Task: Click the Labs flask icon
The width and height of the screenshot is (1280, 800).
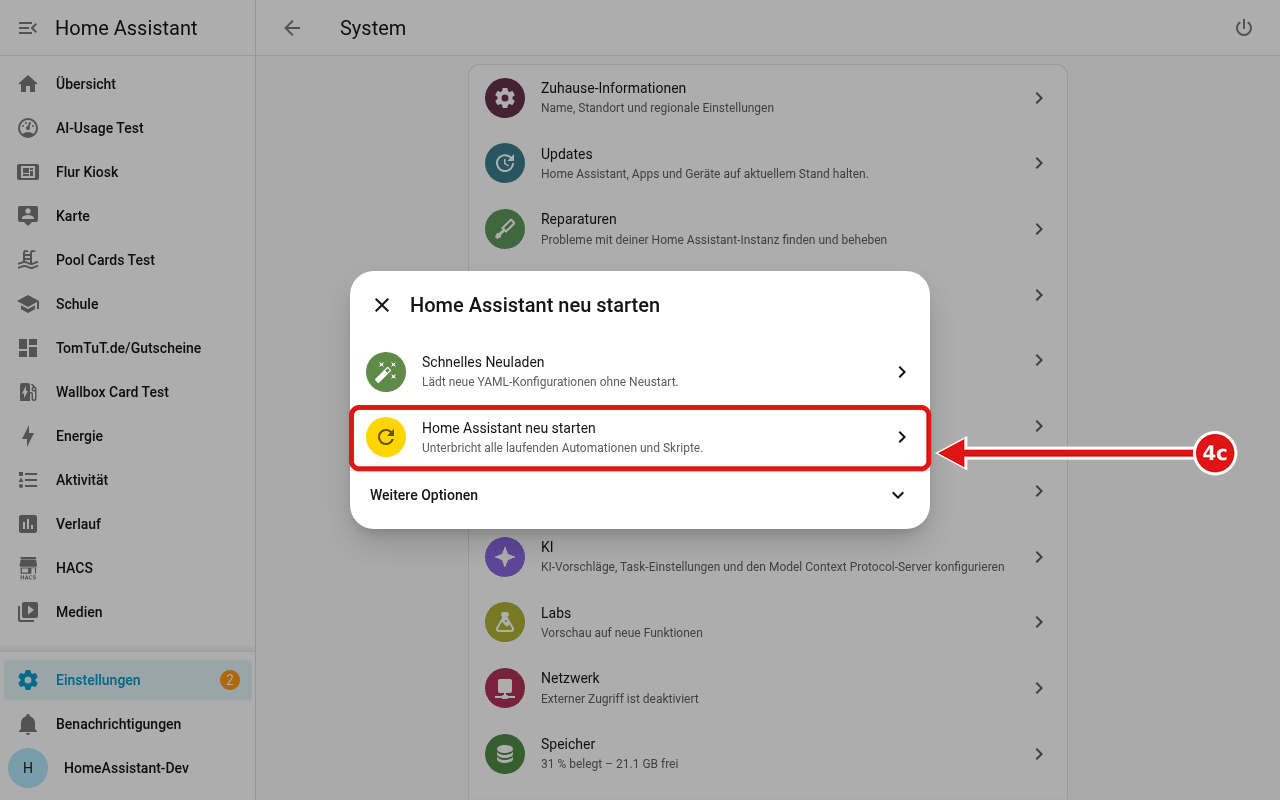Action: tap(505, 622)
